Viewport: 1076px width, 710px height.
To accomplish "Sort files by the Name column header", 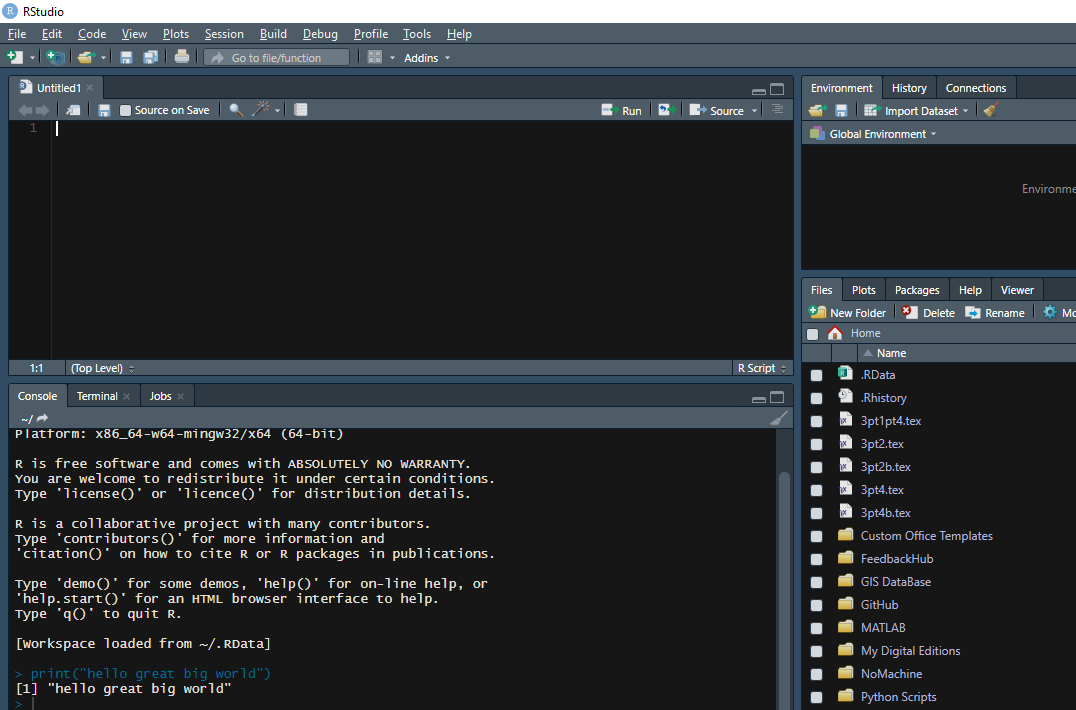I will [891, 353].
